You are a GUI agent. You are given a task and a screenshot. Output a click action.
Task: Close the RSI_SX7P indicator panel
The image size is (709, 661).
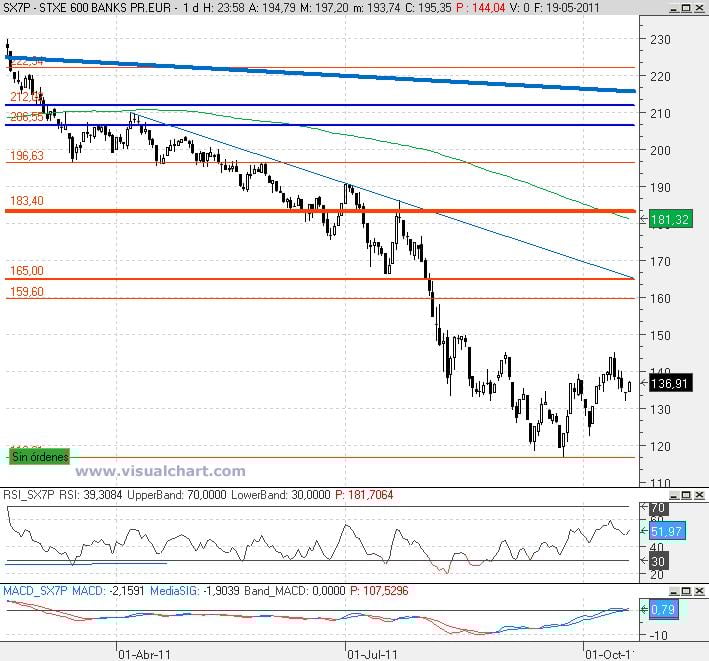(699, 495)
